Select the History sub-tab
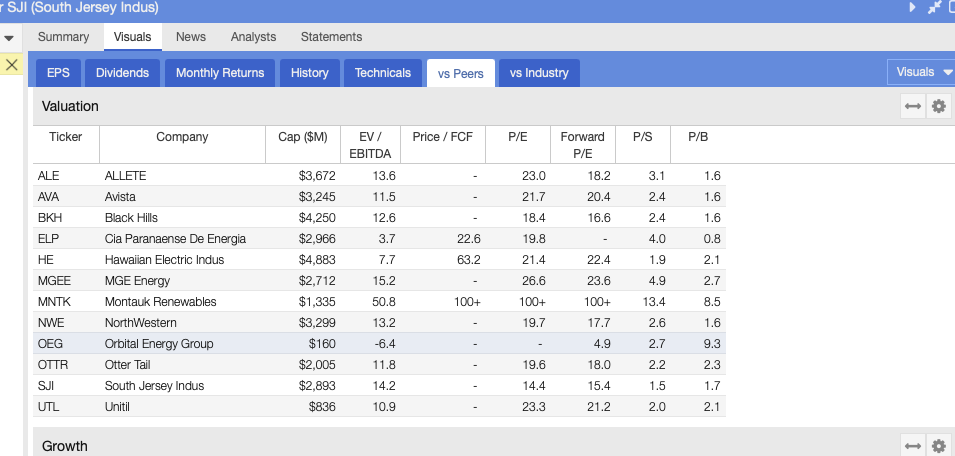The width and height of the screenshot is (955, 456). click(309, 73)
